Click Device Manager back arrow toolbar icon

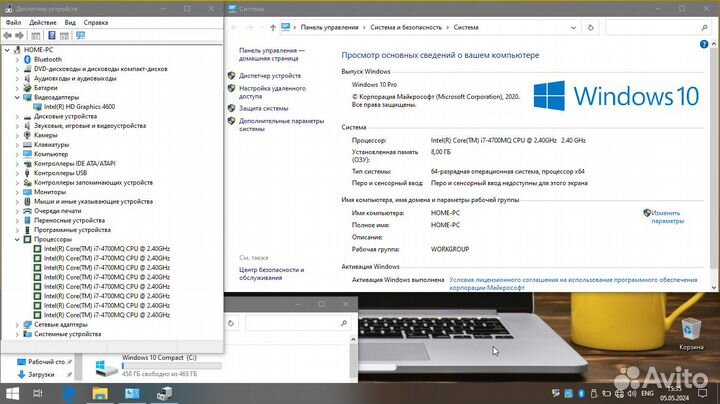coord(7,35)
